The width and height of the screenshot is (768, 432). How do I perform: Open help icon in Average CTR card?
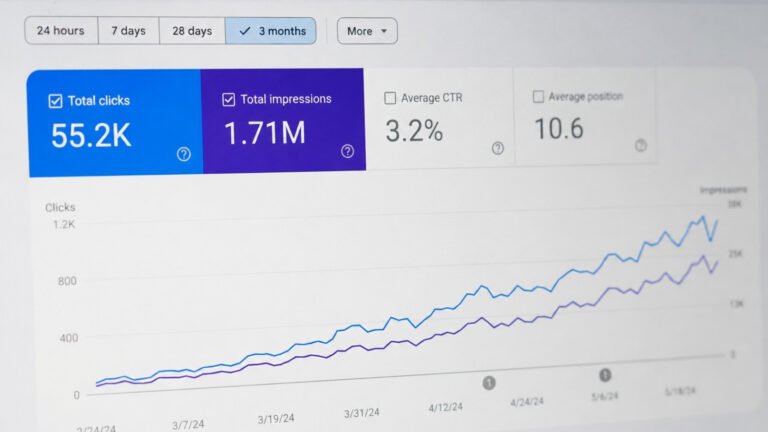click(498, 148)
